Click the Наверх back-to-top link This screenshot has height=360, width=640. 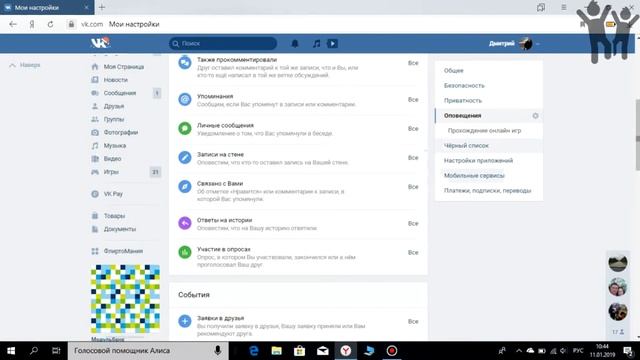click(x=25, y=65)
